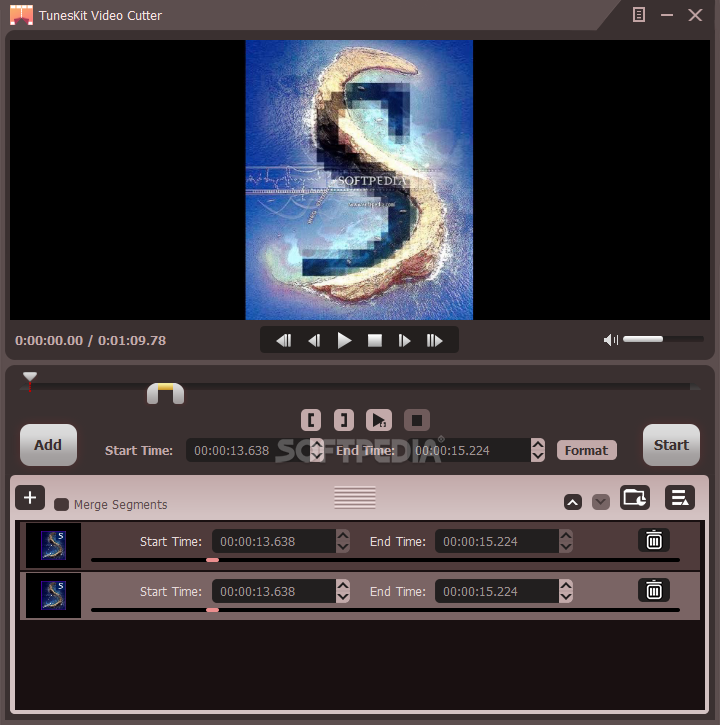Minimize the TunesKit window

click(x=666, y=15)
